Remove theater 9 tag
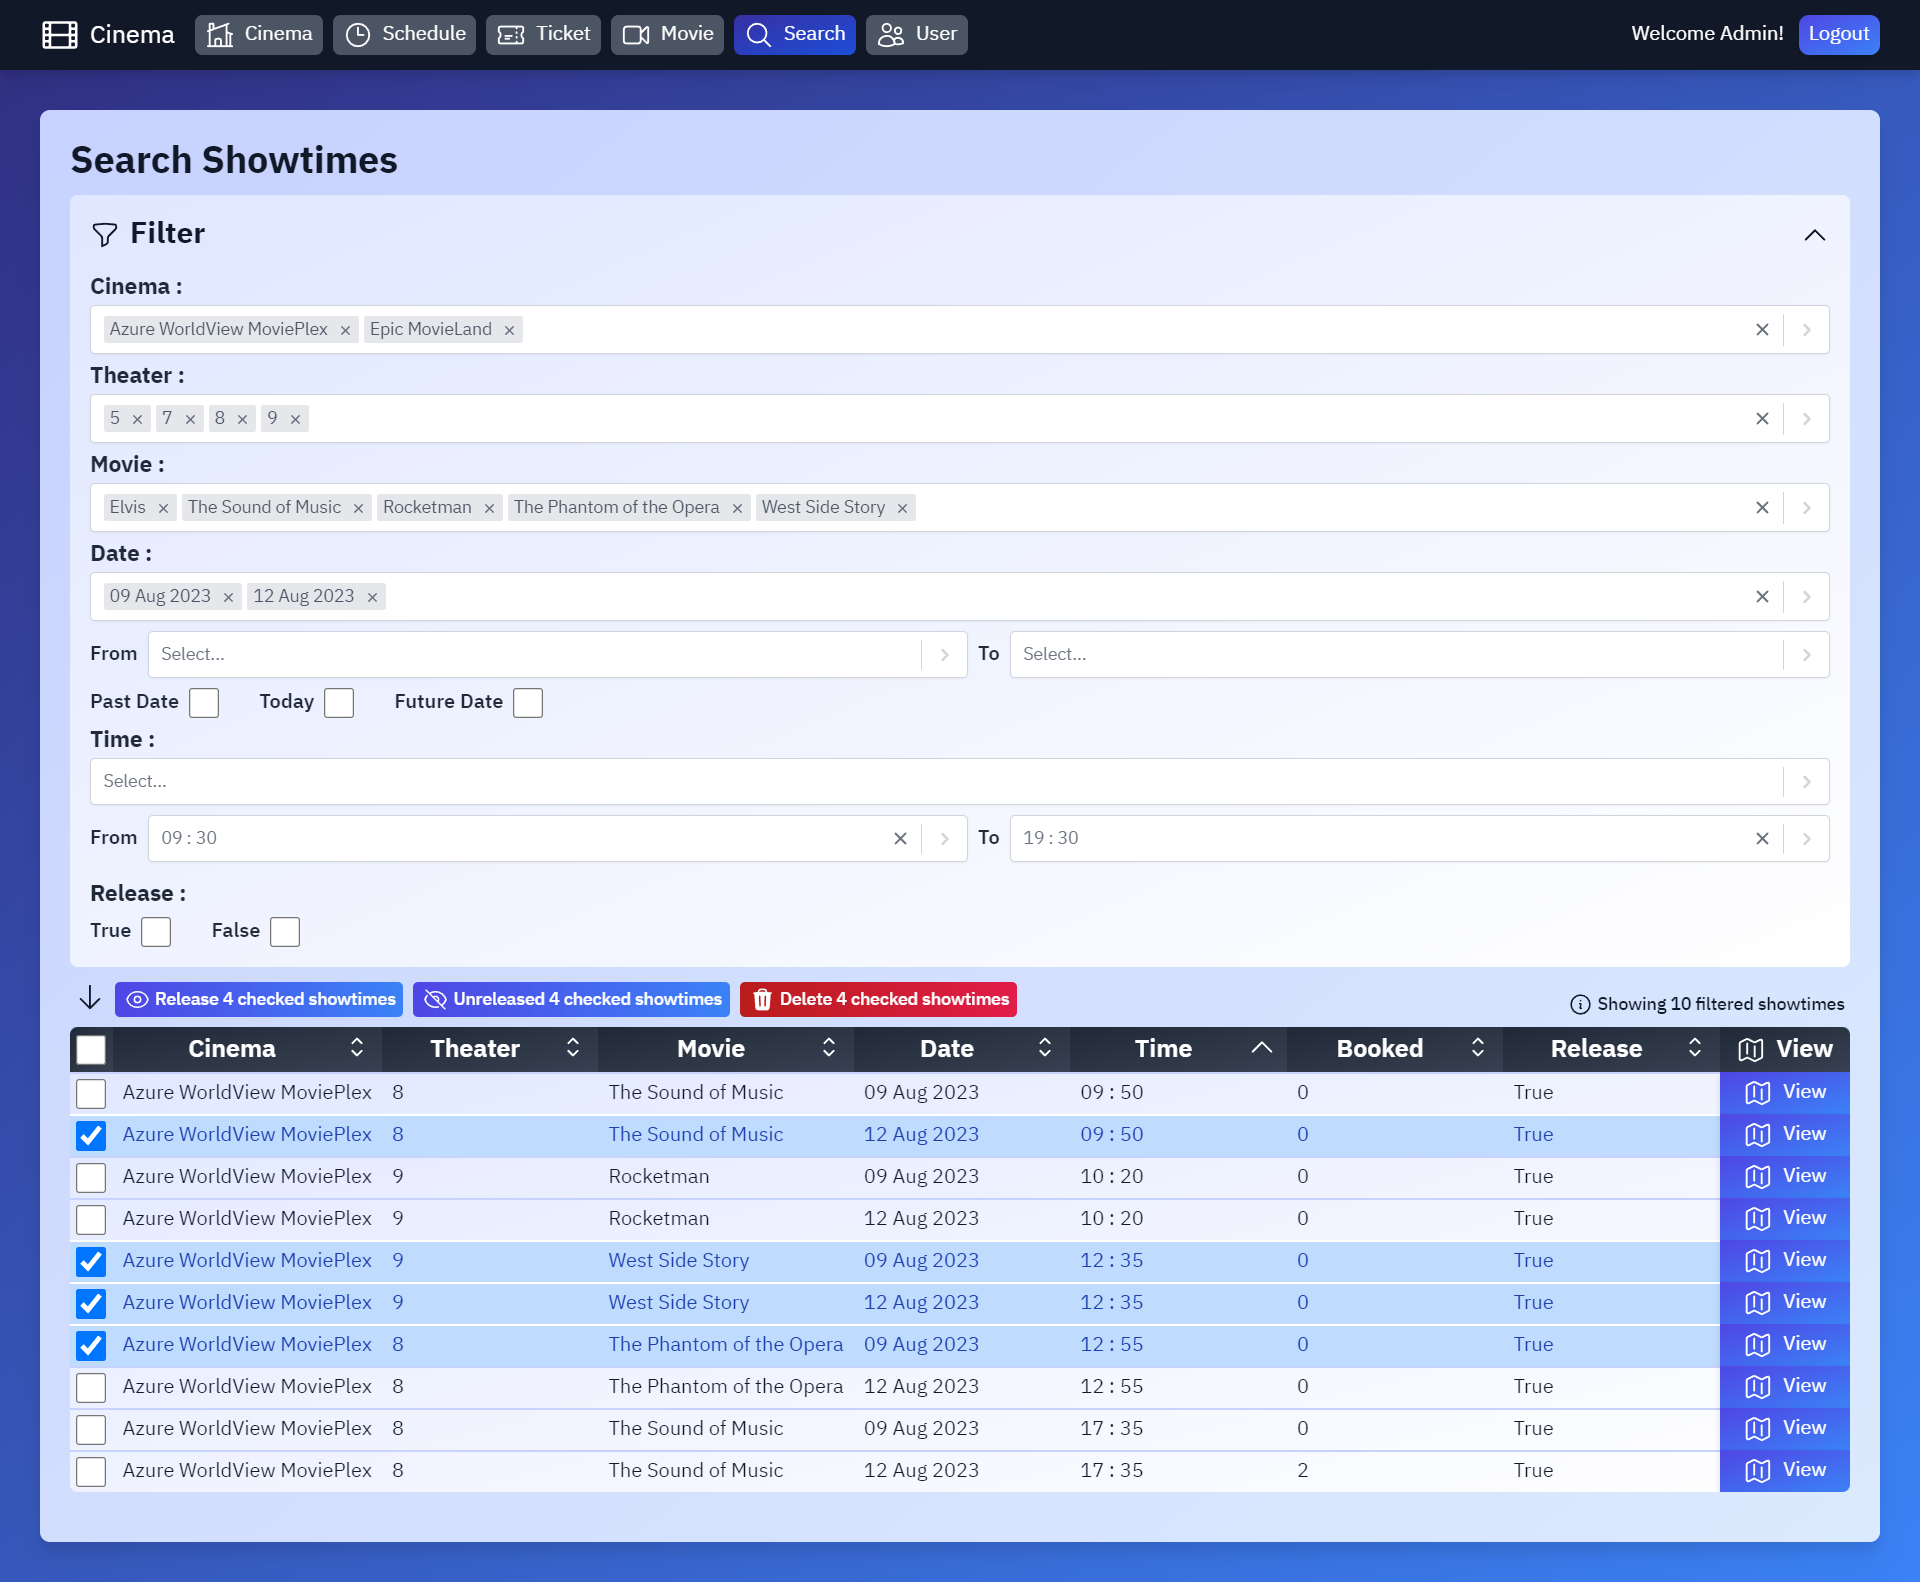 (295, 419)
